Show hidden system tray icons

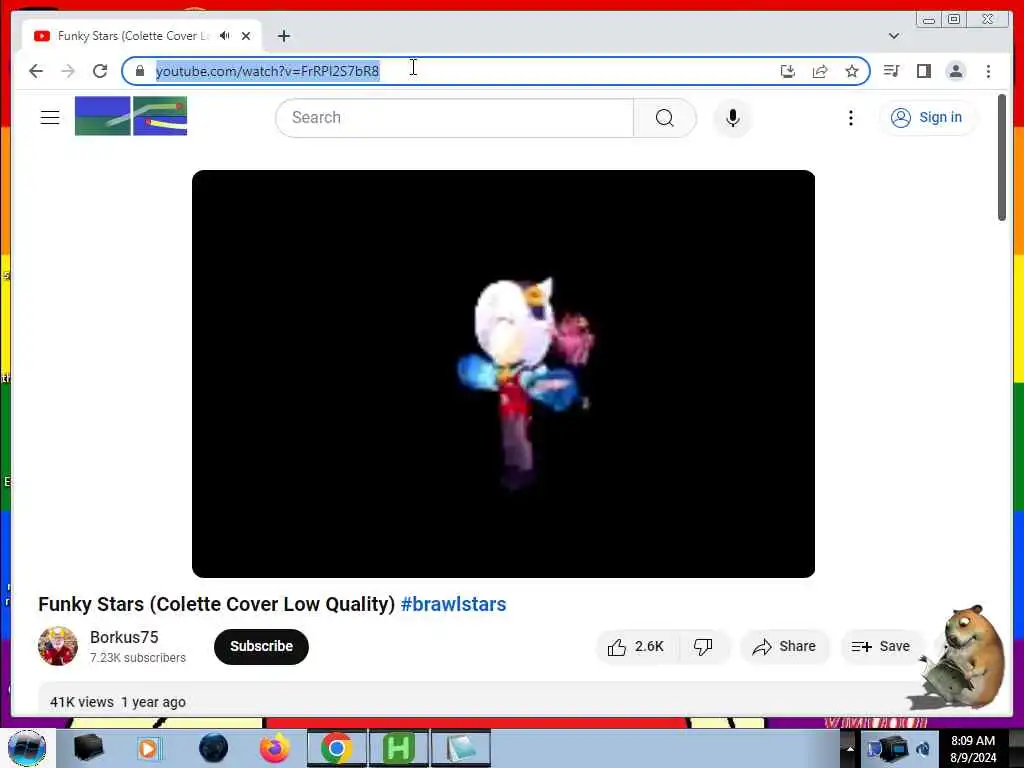(x=850, y=748)
